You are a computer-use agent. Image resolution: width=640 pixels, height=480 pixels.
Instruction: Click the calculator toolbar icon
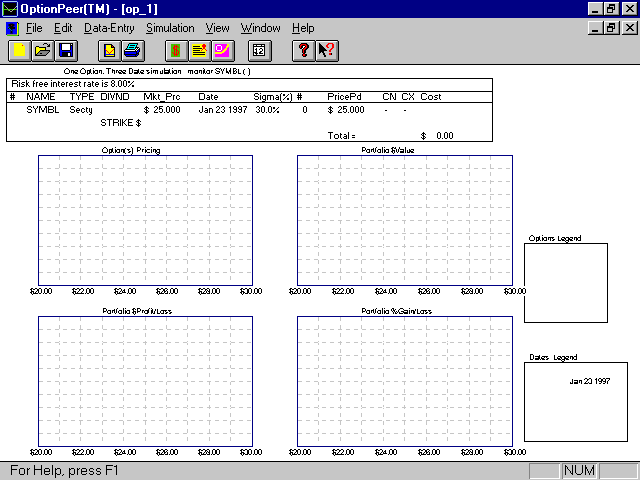[x=258, y=49]
